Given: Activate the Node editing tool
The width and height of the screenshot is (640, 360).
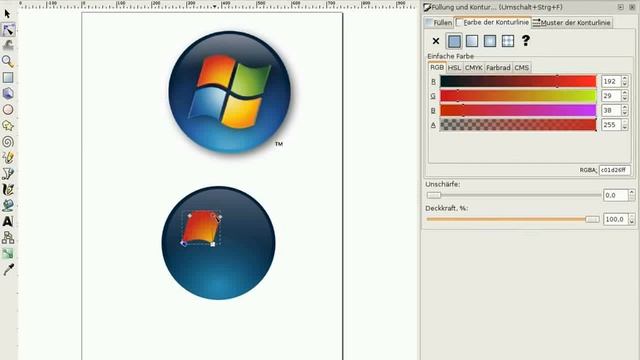Looking at the screenshot, I should (8, 30).
